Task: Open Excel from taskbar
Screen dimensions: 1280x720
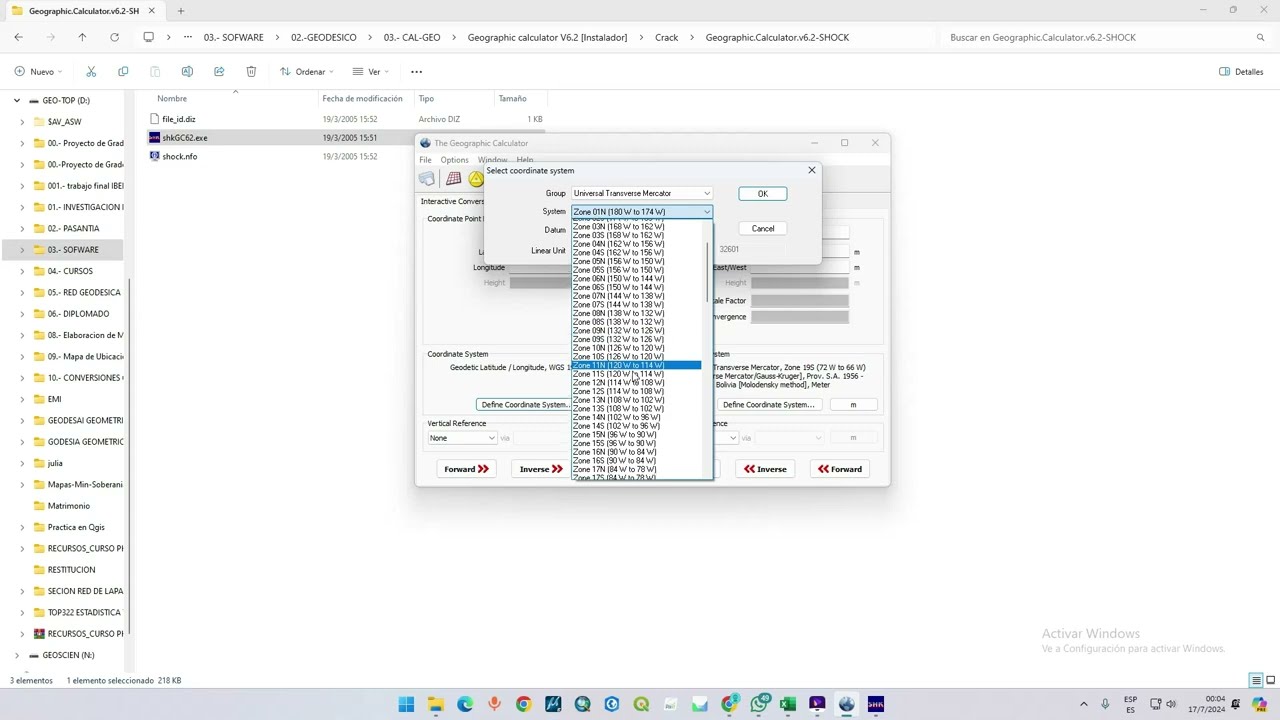Action: point(788,704)
